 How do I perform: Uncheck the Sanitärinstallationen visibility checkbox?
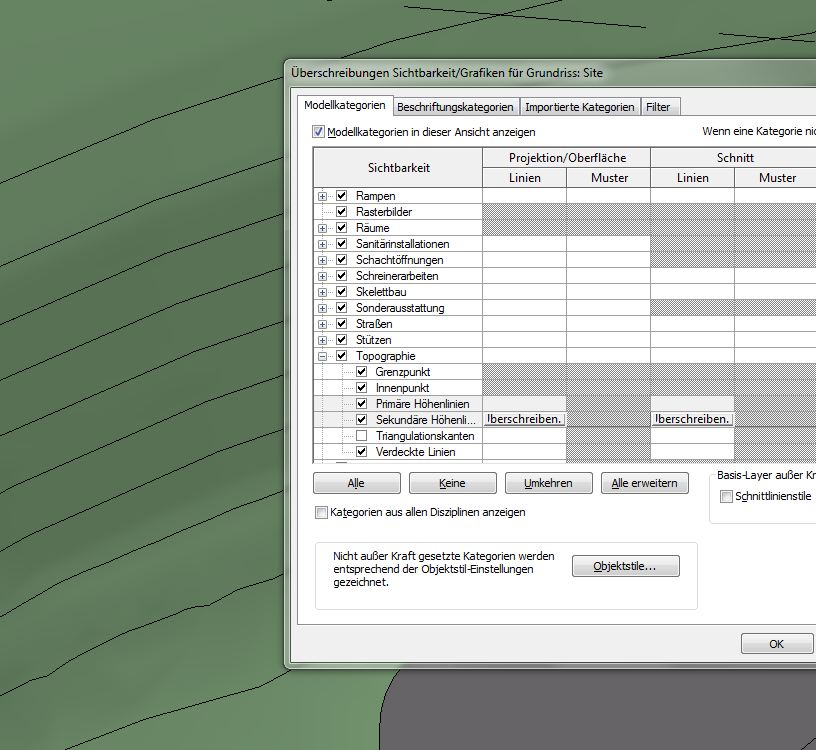(341, 244)
